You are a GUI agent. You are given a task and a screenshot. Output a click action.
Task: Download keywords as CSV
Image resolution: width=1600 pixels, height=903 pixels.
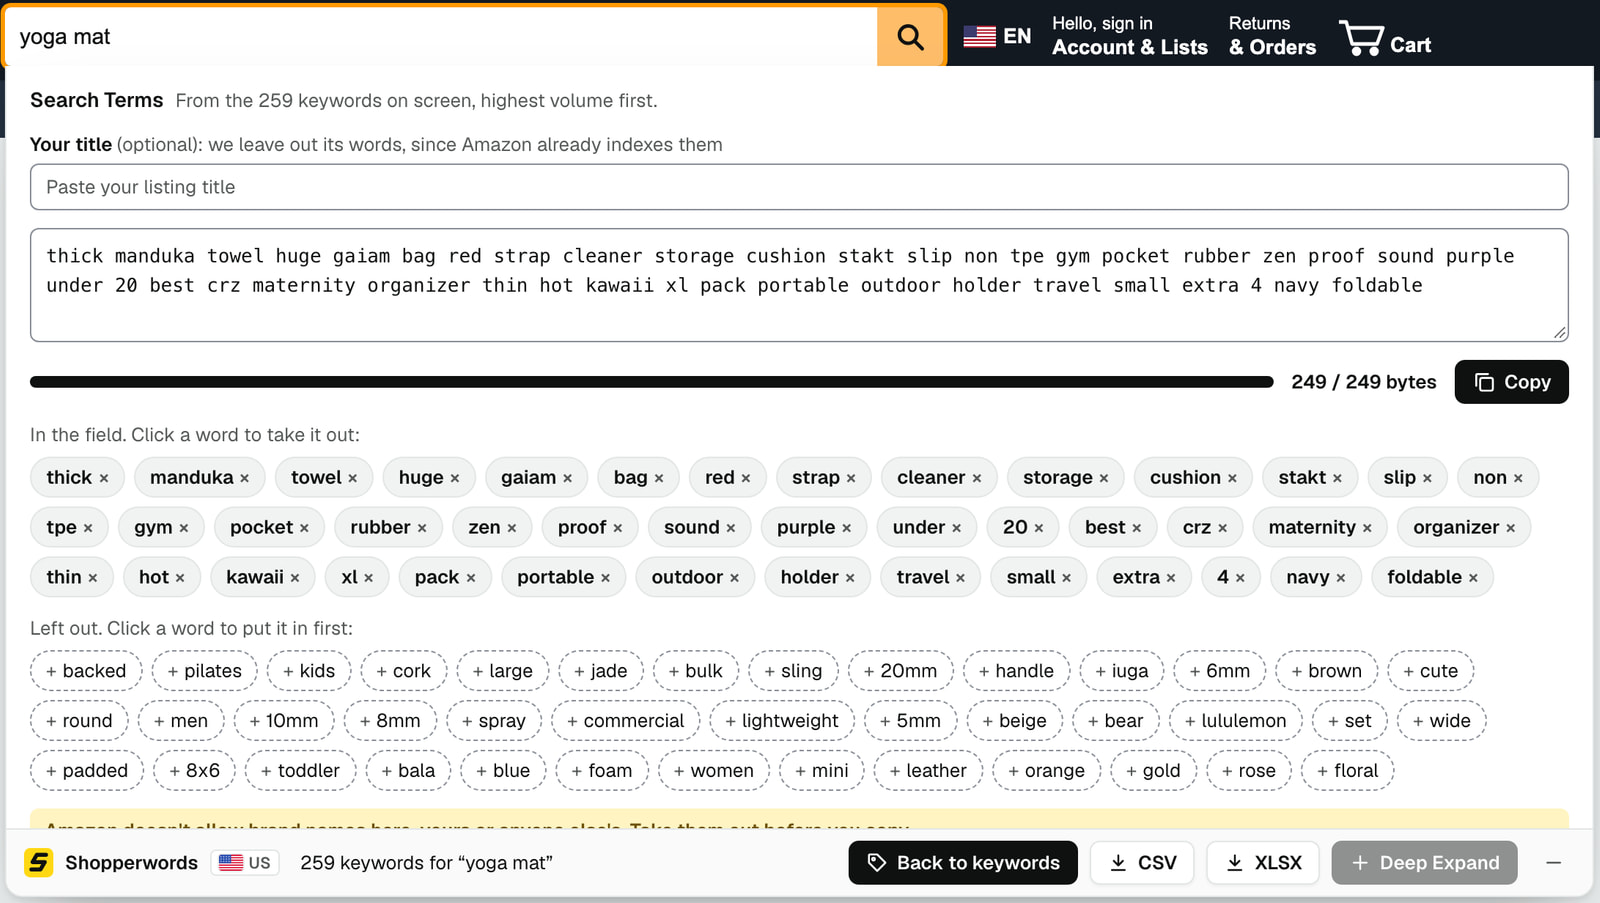pyautogui.click(x=1142, y=863)
